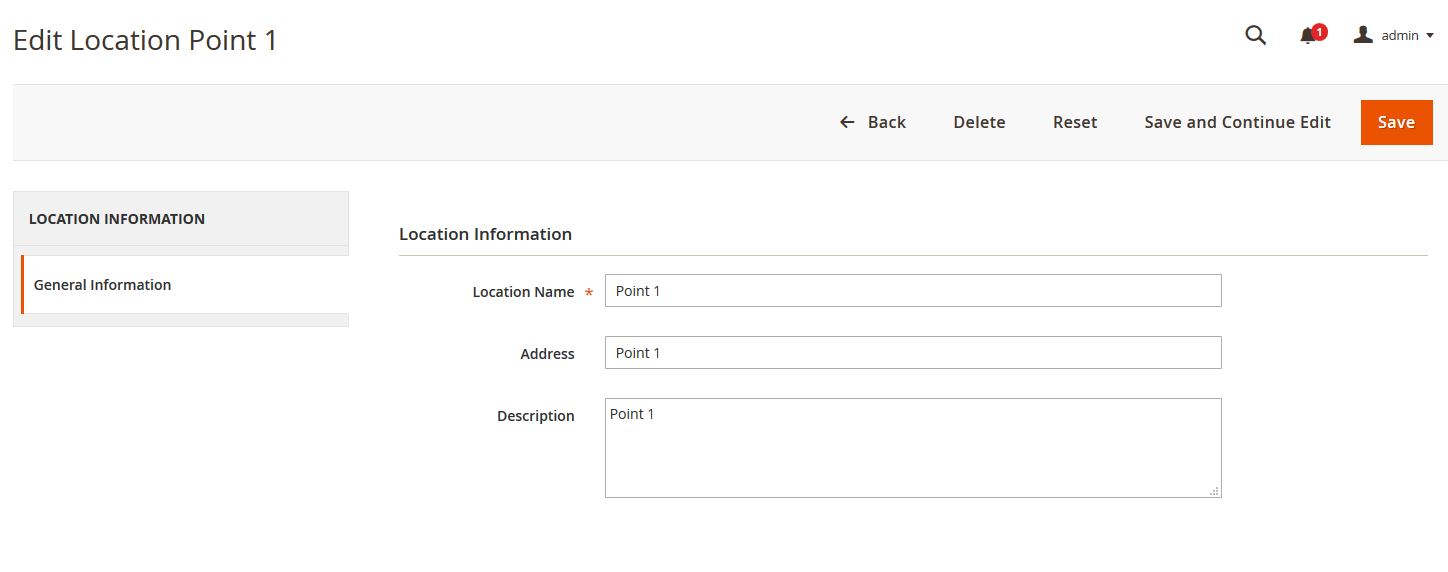Click the admin user avatar icon
This screenshot has height=572, width=1448.
pyautogui.click(x=1363, y=35)
